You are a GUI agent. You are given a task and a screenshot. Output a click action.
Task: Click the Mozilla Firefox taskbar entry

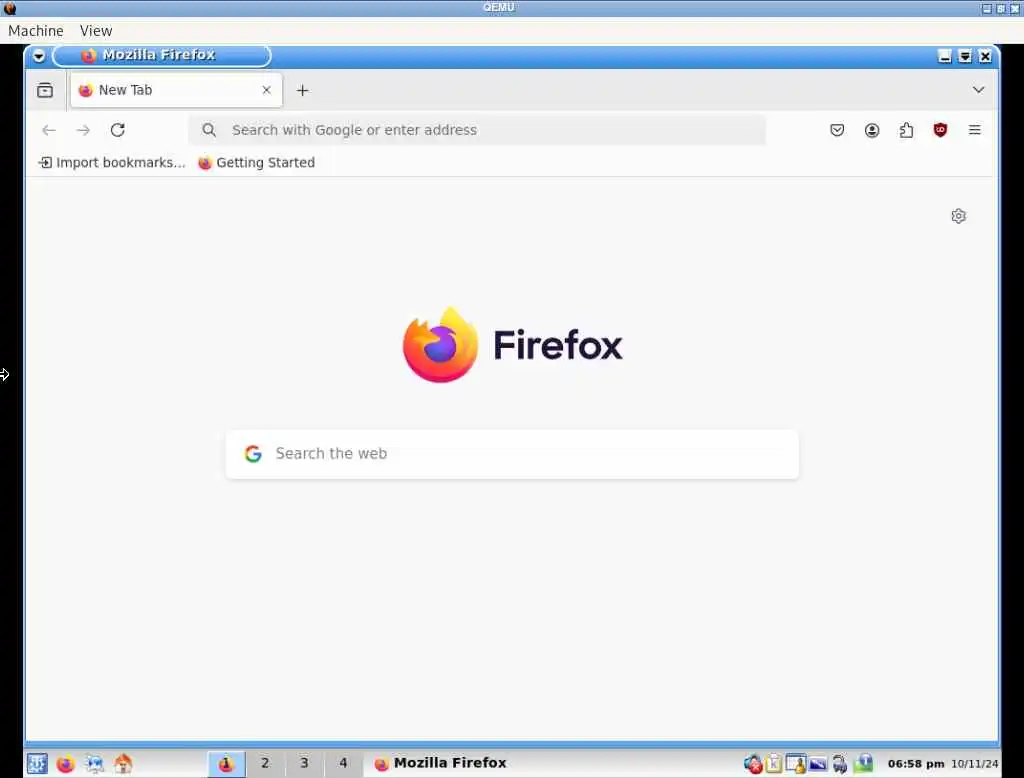point(440,763)
